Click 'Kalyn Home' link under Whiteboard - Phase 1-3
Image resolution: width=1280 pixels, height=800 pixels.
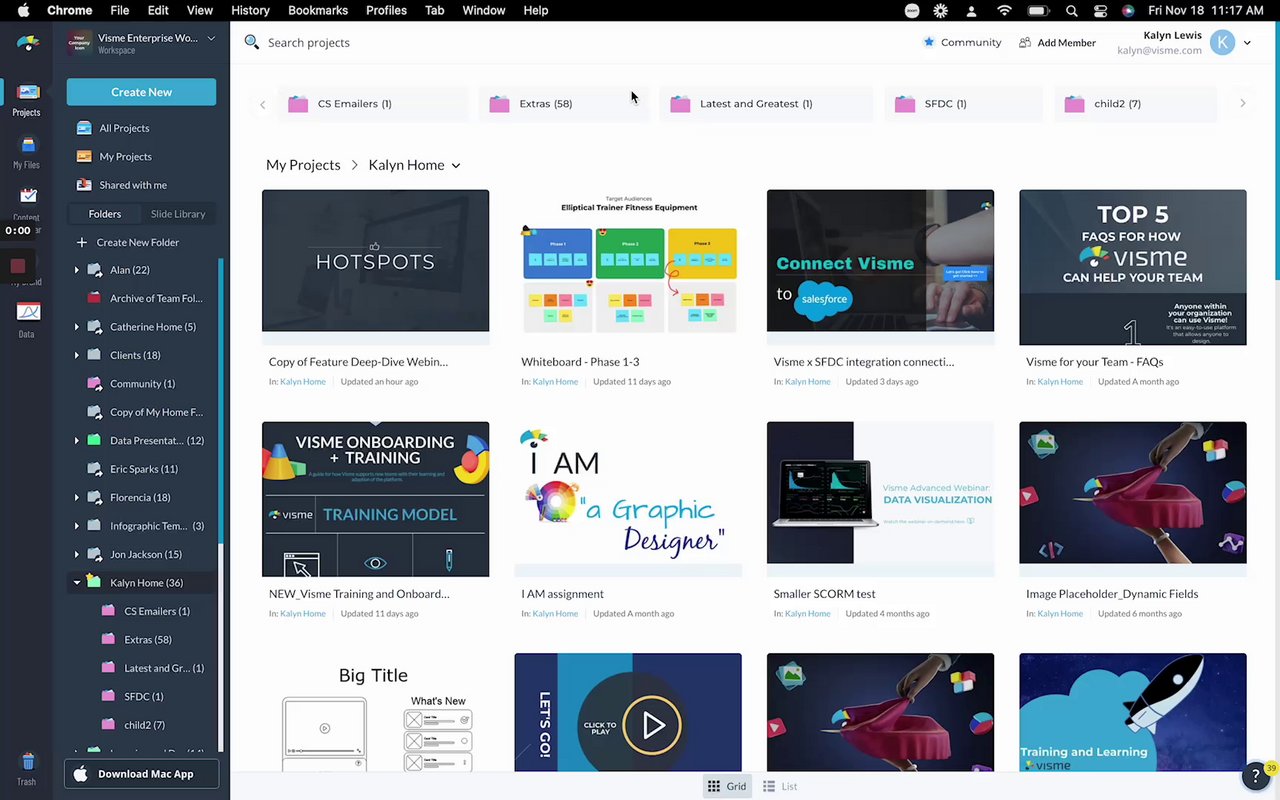point(555,382)
